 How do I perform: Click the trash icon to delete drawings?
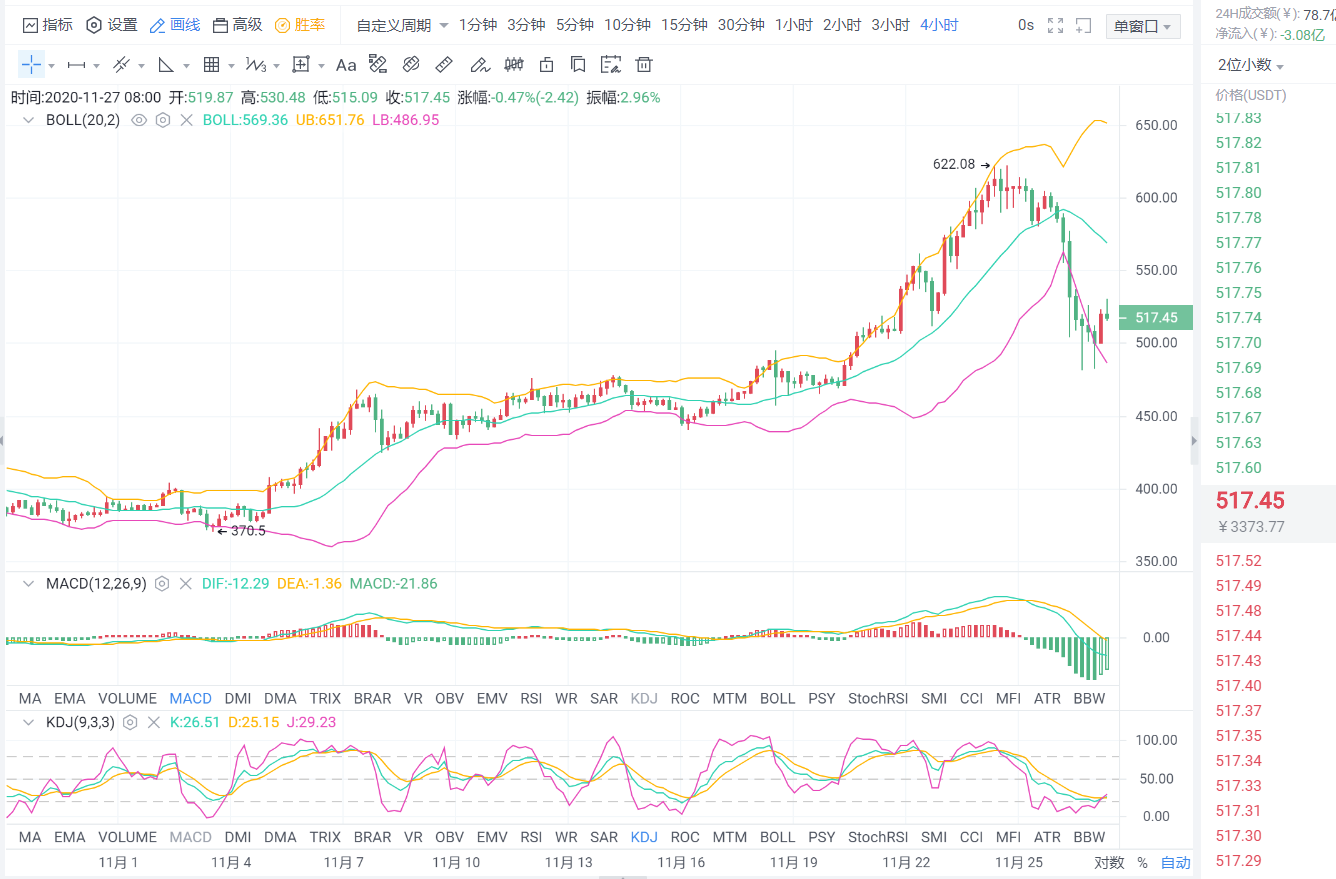(644, 65)
